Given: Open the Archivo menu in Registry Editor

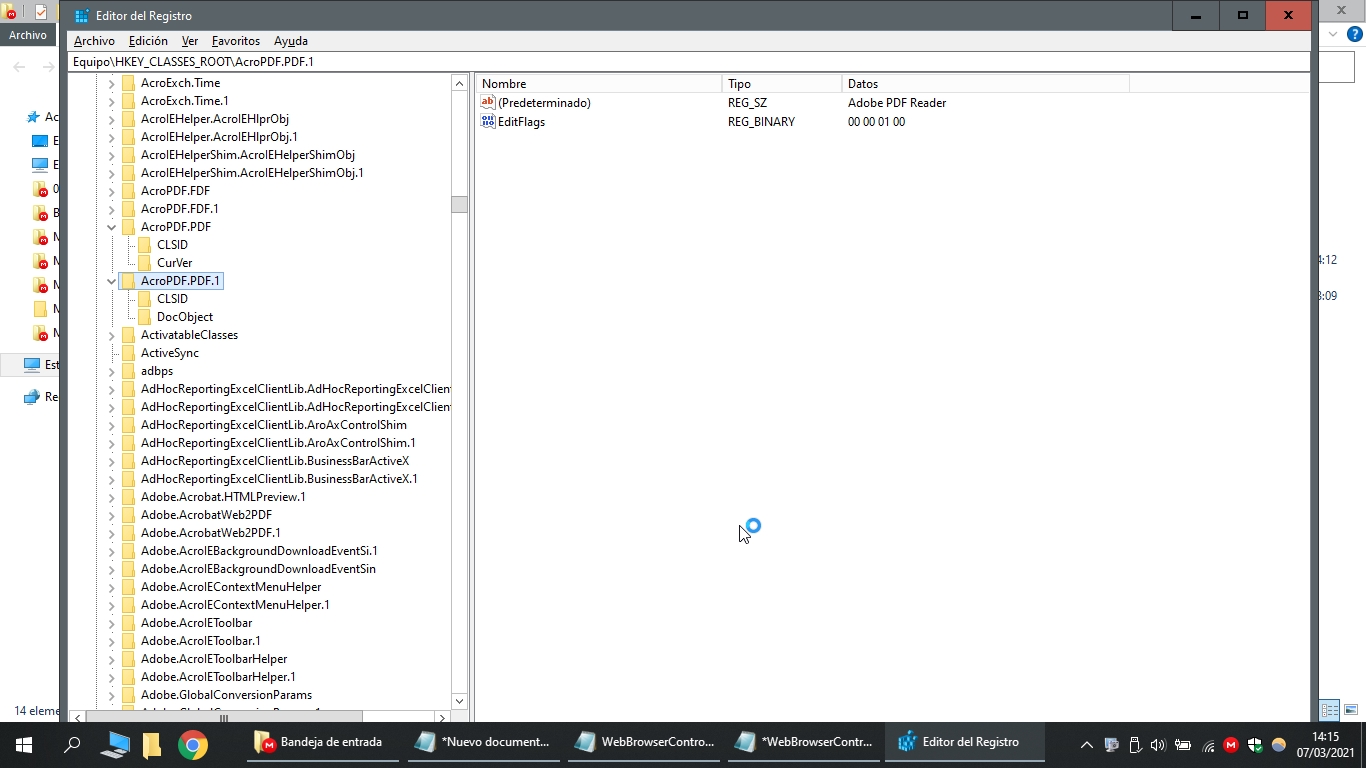Looking at the screenshot, I should (94, 41).
